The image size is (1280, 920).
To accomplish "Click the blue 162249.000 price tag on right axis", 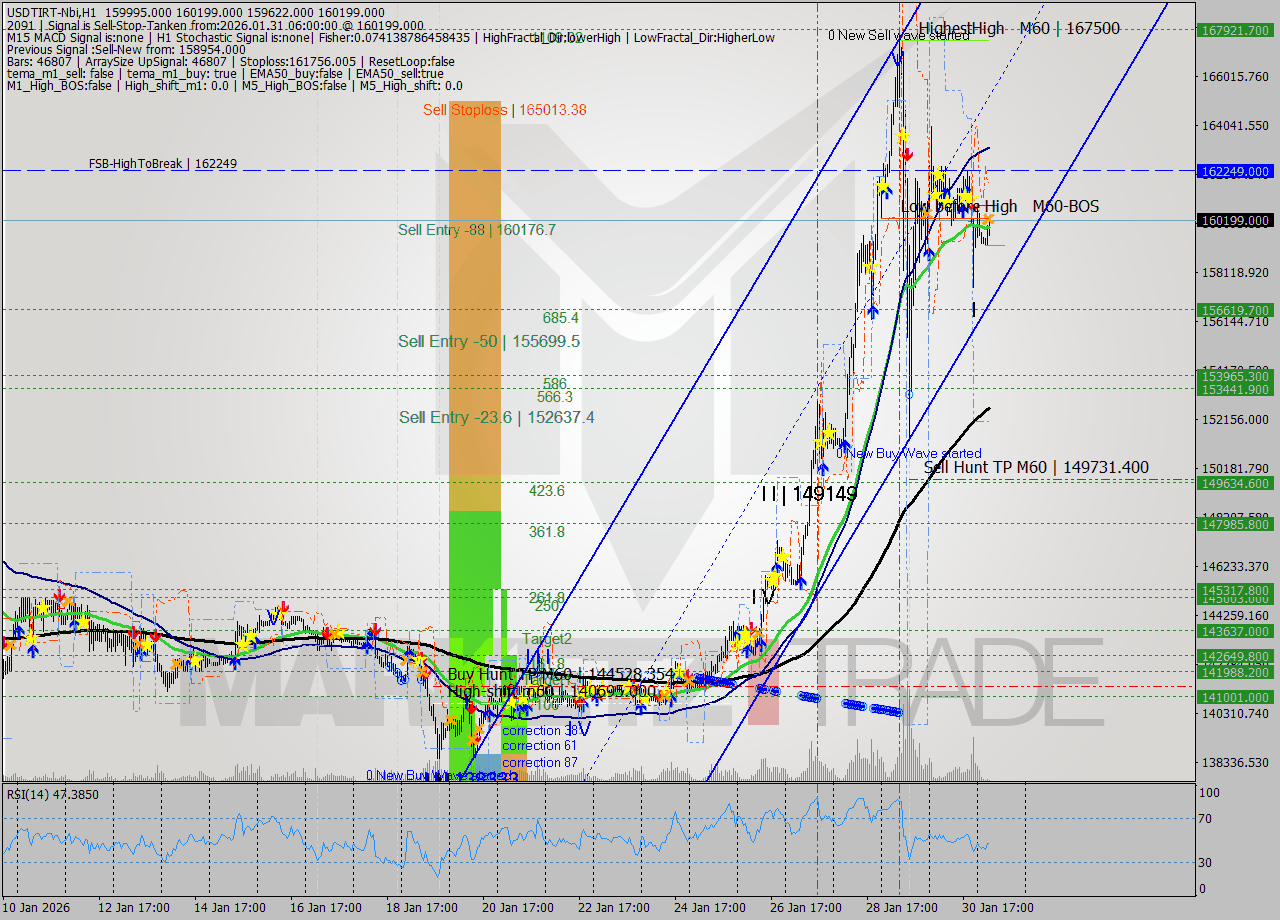I will pos(1237,171).
